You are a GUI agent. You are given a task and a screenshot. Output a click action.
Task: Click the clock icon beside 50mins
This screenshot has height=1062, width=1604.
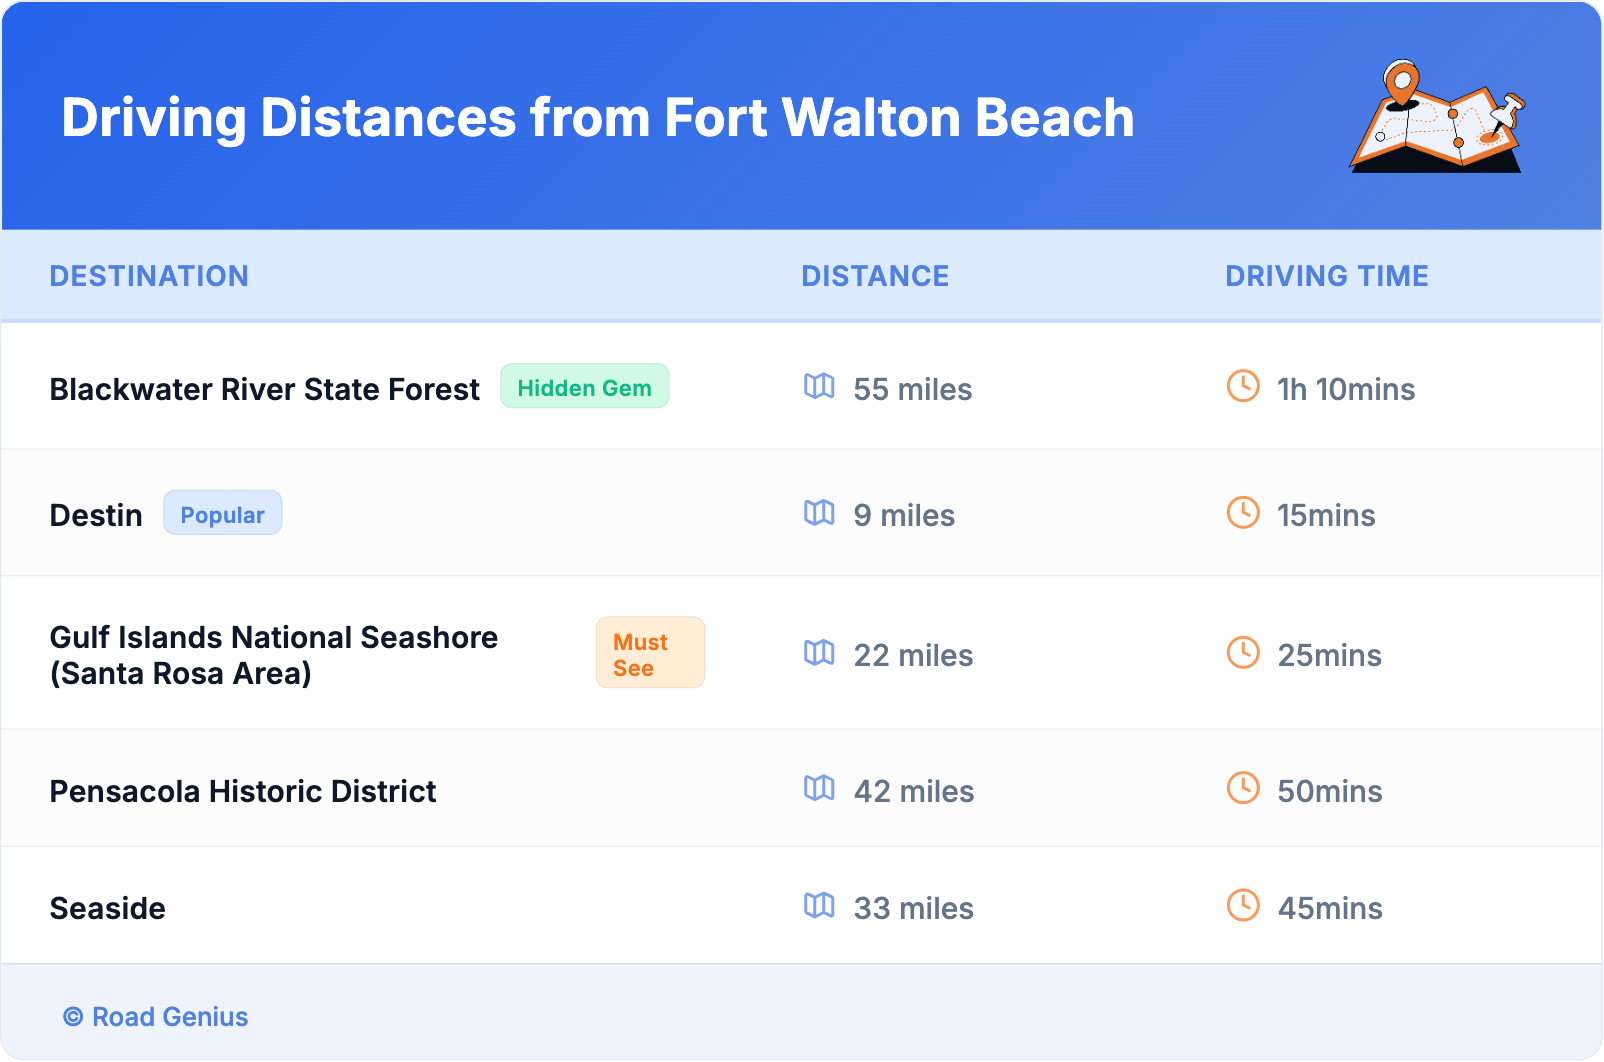point(1243,788)
